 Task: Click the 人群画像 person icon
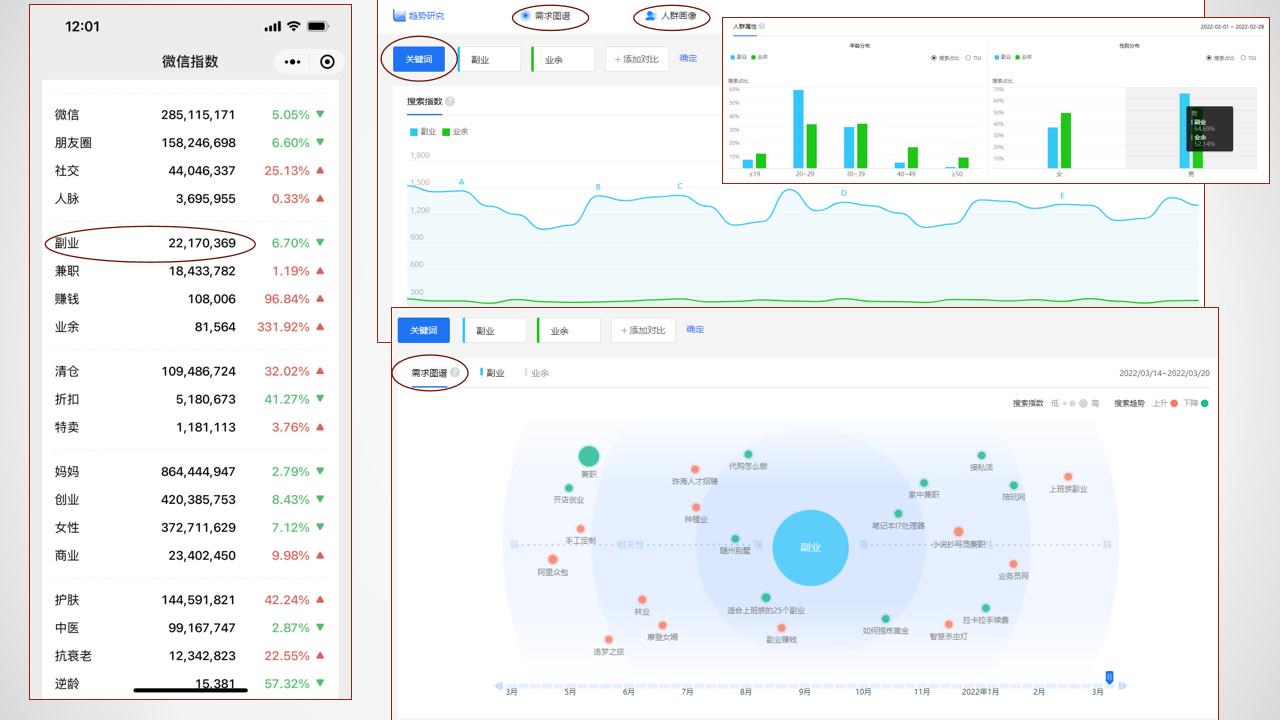pos(651,16)
